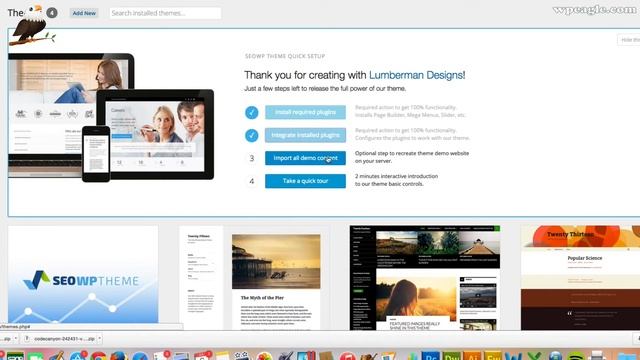Screen dimensions: 640x360
Task: Open Firefox from the dock
Action: tap(119, 356)
